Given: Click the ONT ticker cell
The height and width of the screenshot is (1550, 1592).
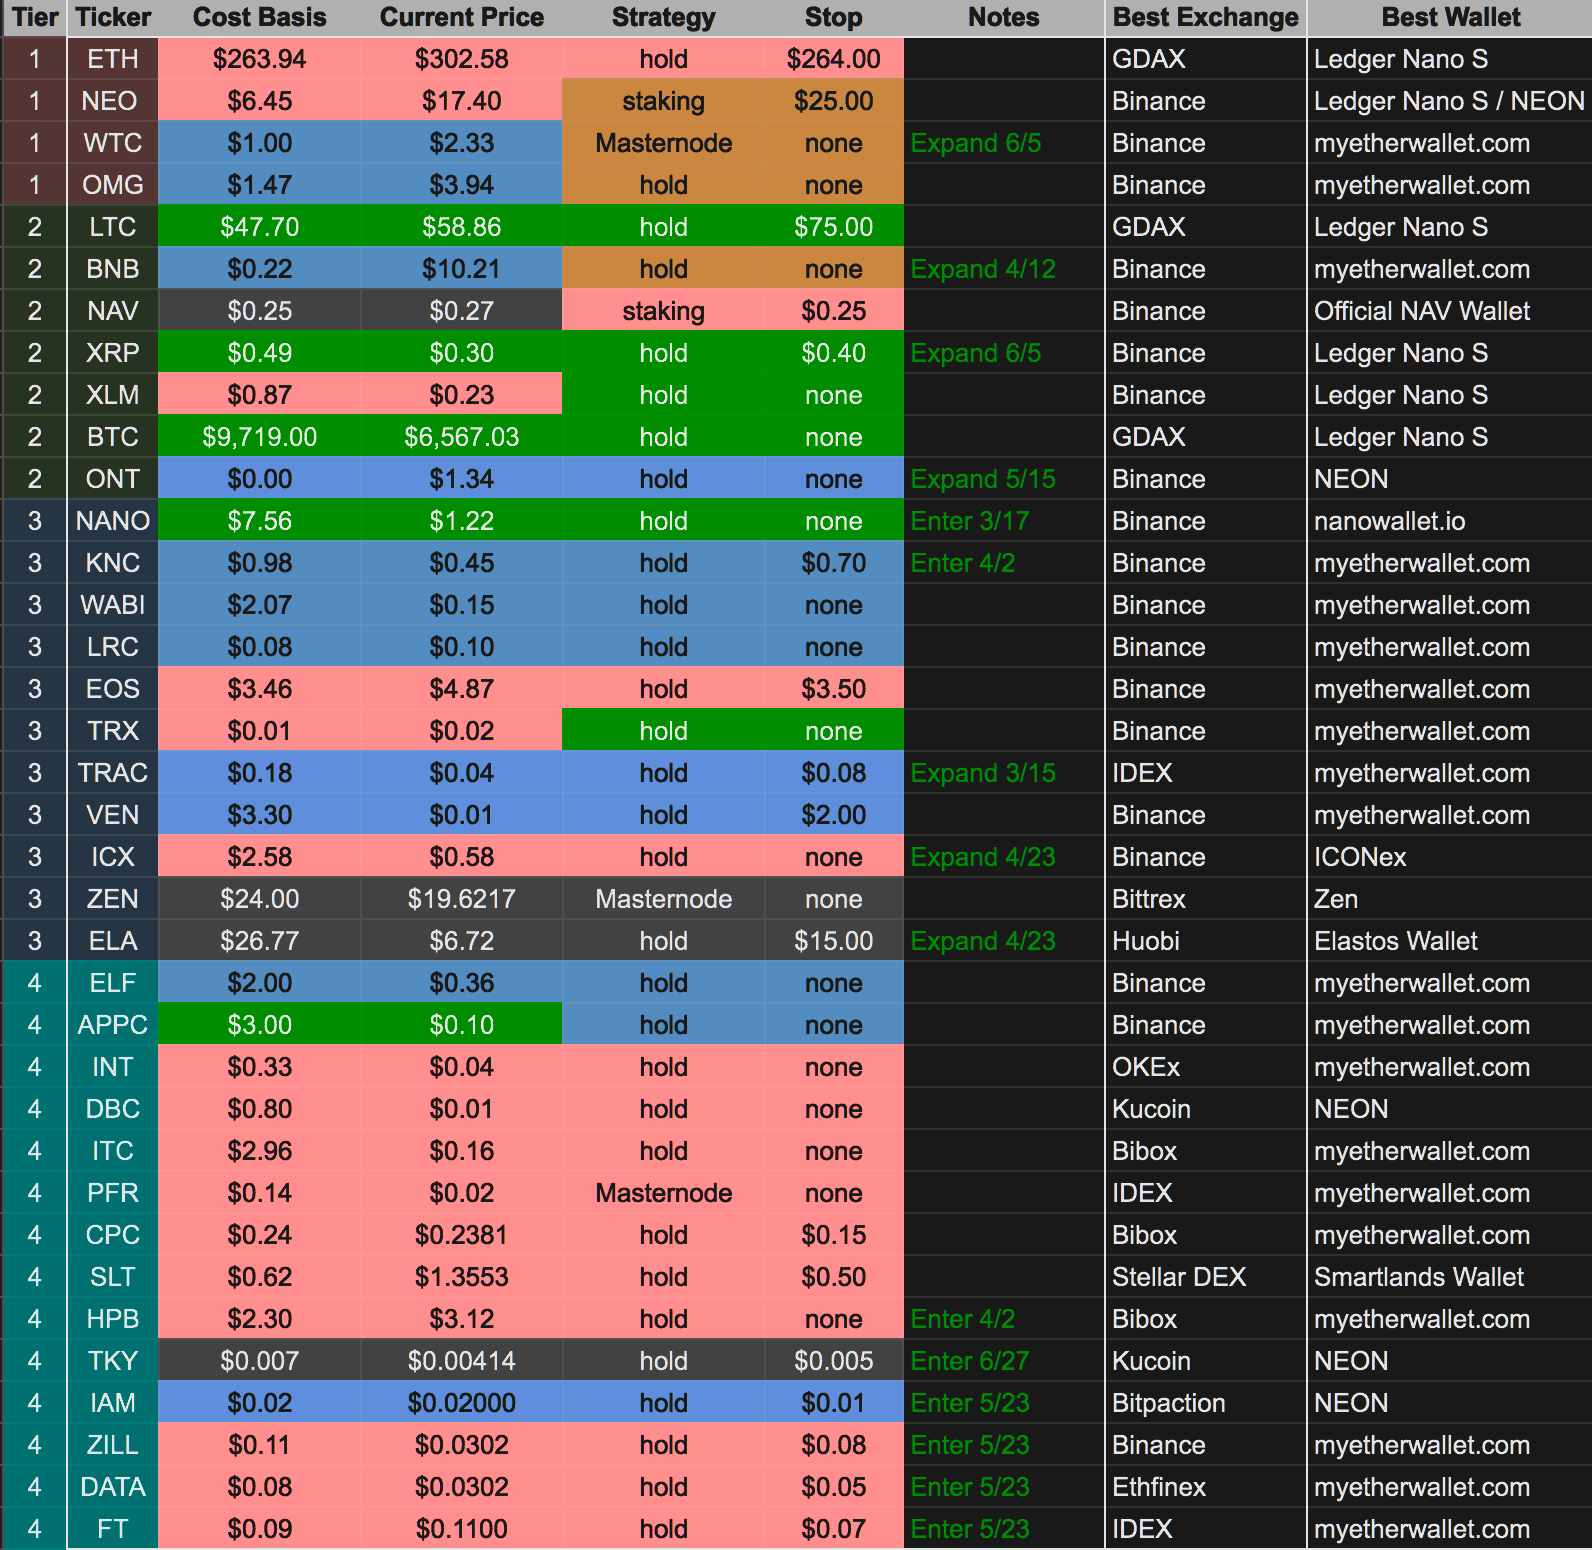Looking at the screenshot, I should 113,479.
